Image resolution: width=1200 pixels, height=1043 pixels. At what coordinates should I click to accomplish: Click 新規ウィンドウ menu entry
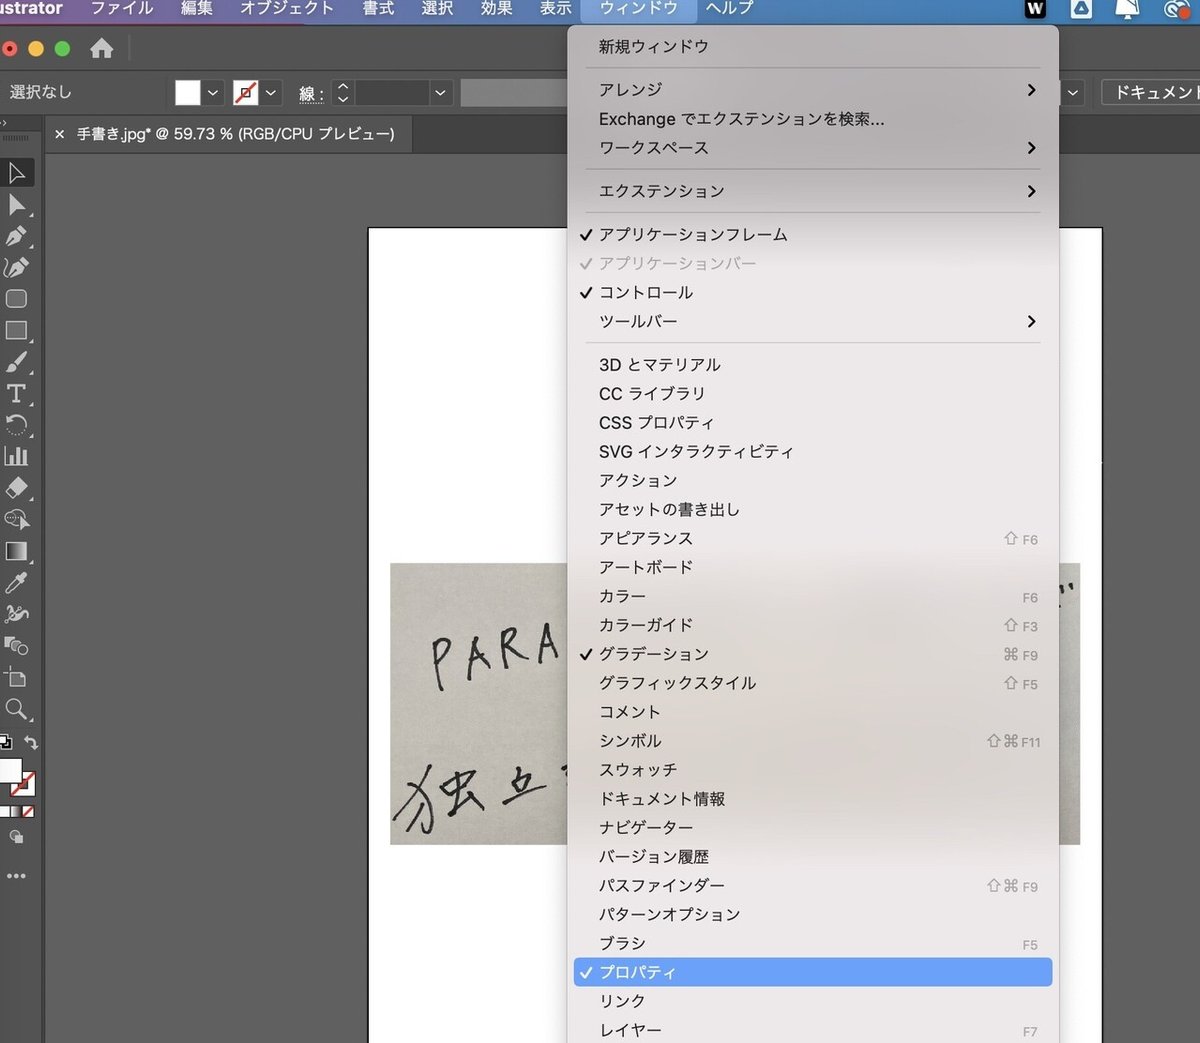point(653,47)
